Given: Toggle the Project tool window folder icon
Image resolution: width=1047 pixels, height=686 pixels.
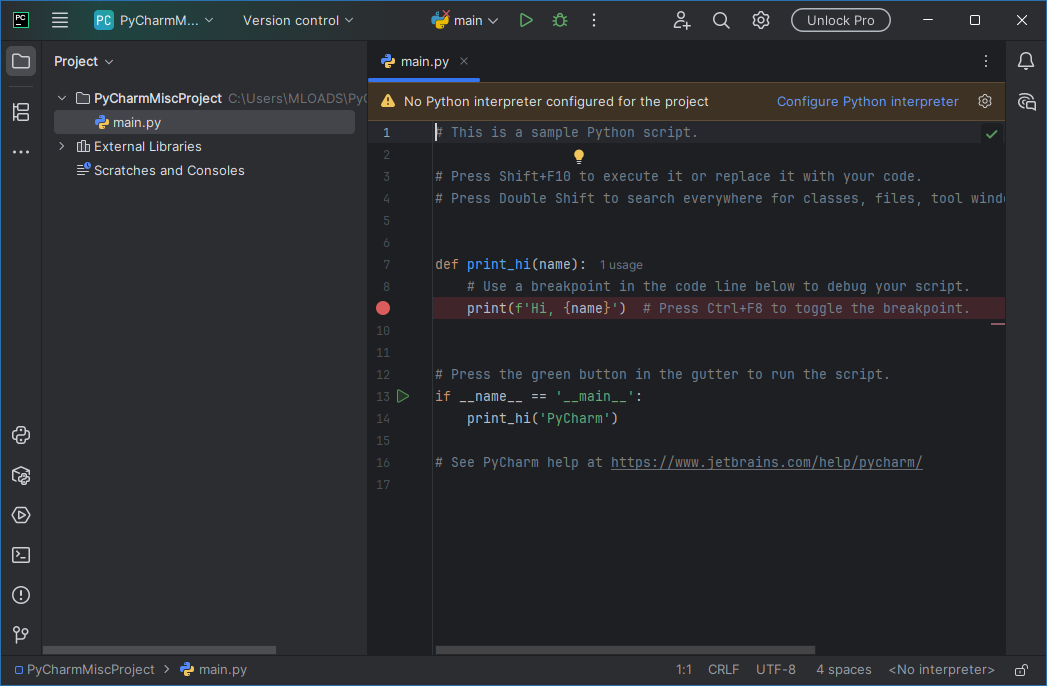Looking at the screenshot, I should click(21, 61).
